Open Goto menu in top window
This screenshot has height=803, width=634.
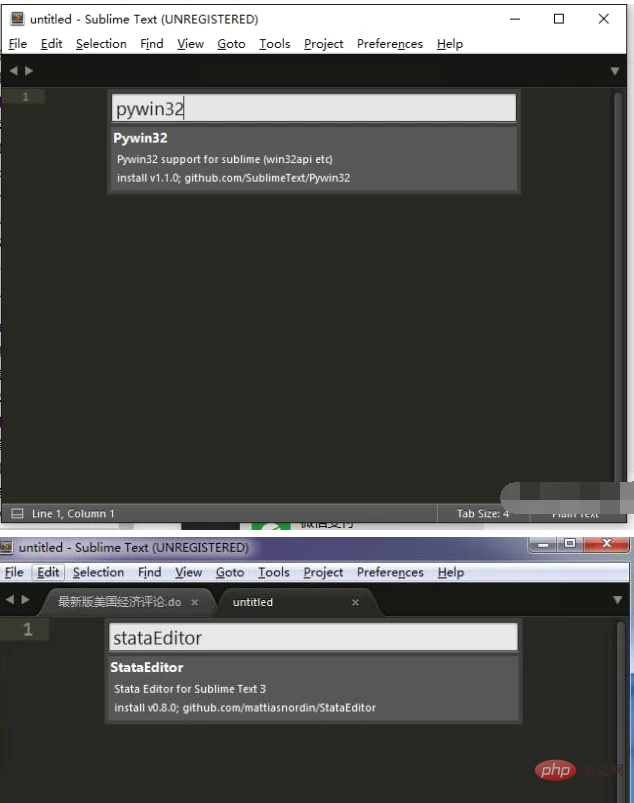(231, 44)
